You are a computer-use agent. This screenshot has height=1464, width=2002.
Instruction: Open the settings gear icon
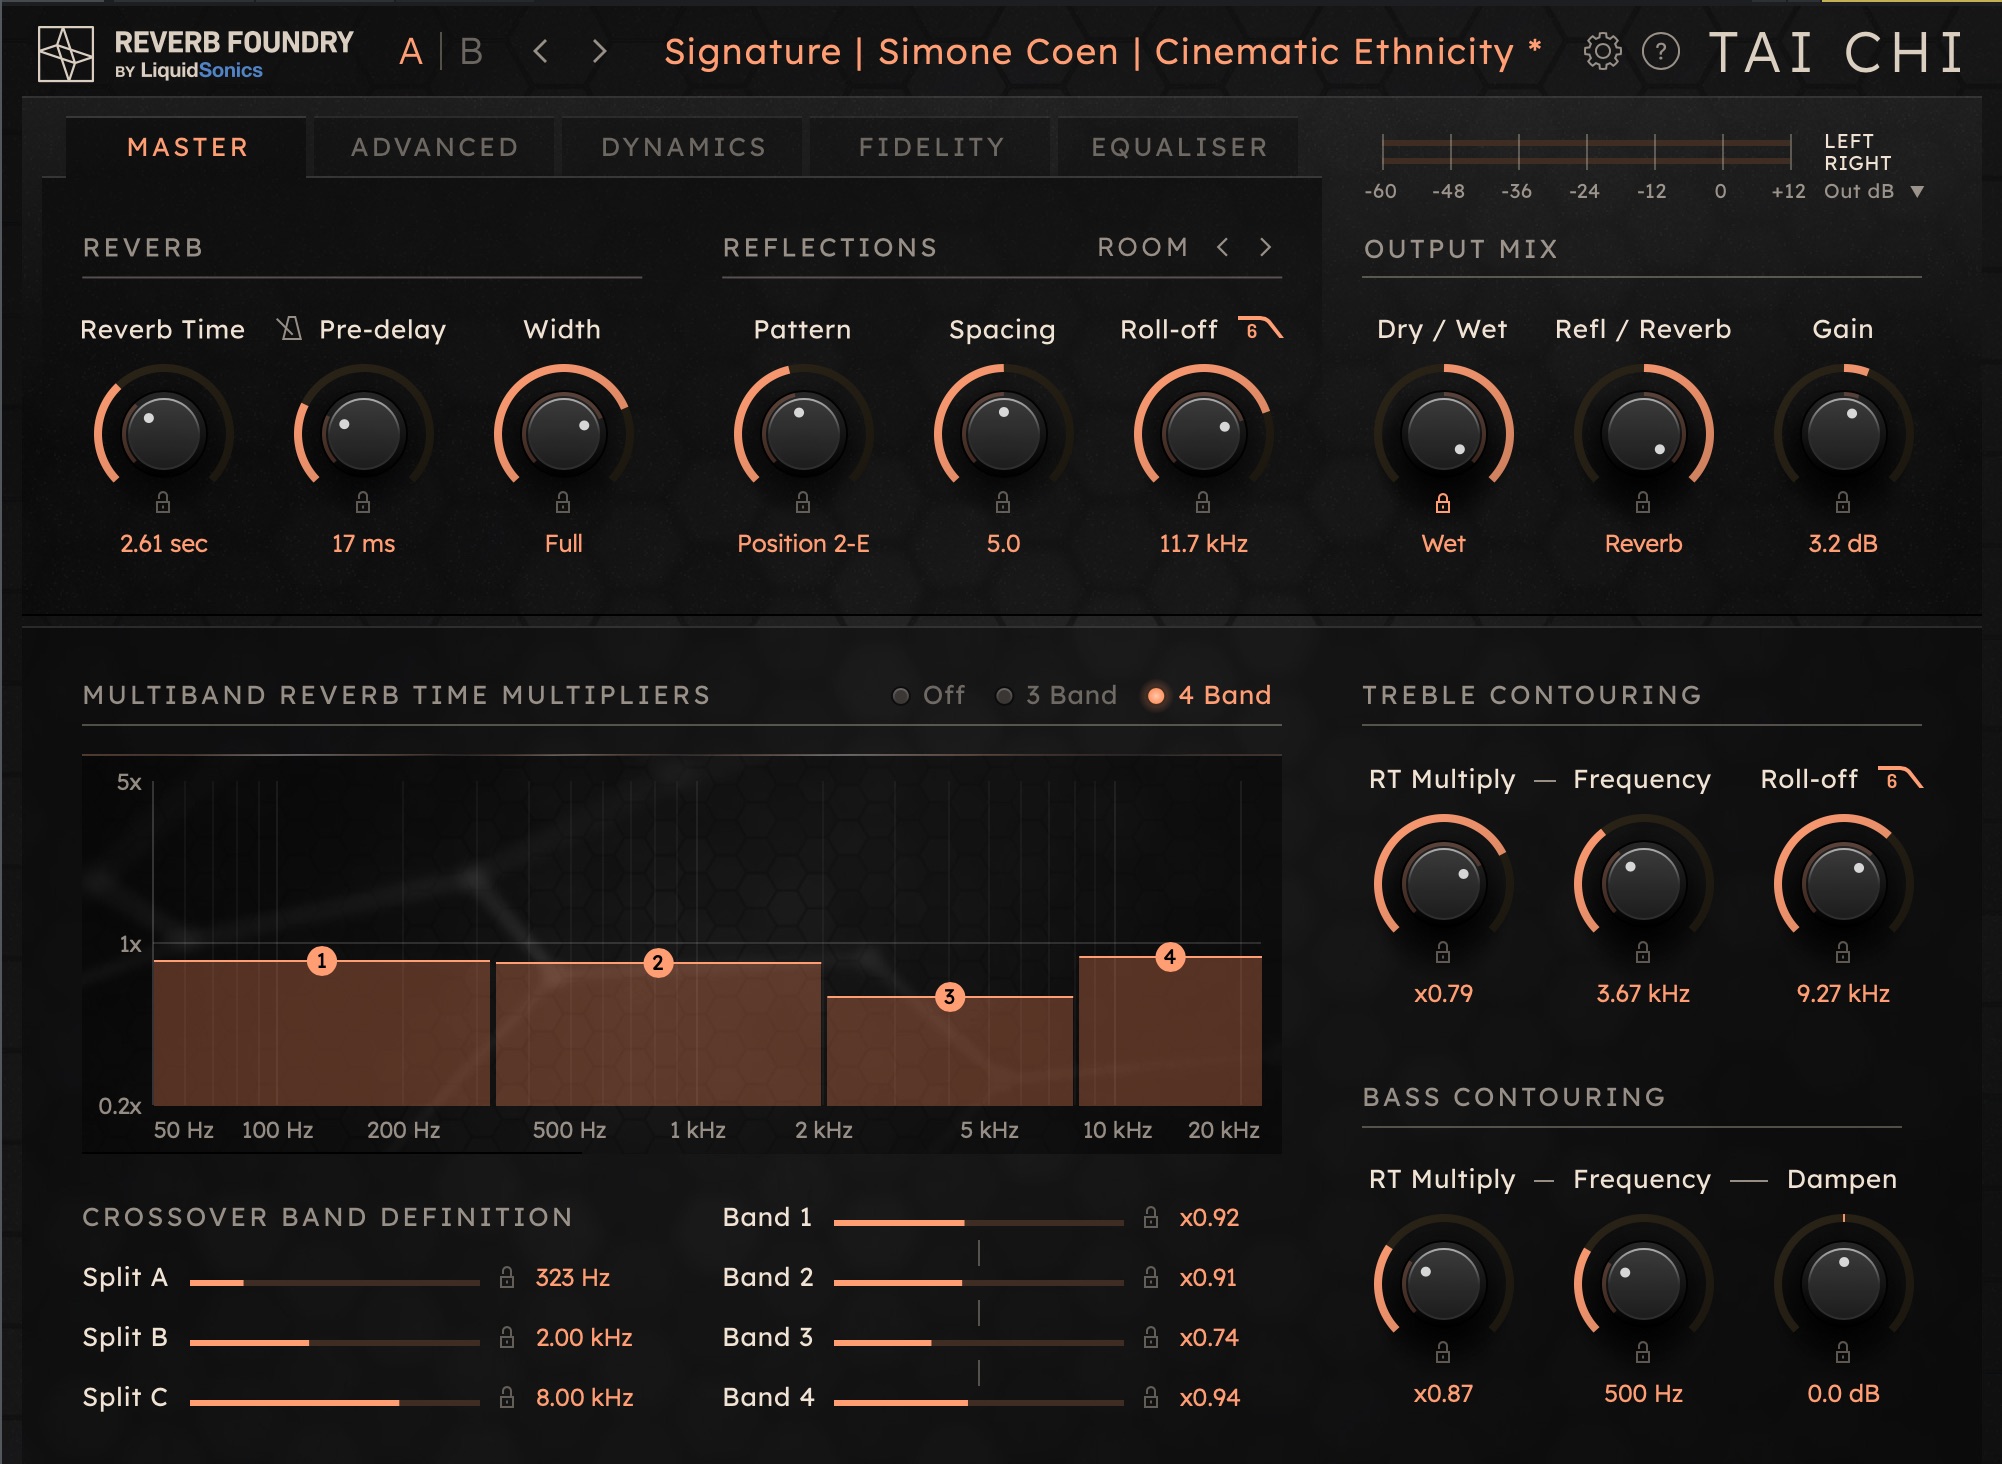click(1602, 51)
